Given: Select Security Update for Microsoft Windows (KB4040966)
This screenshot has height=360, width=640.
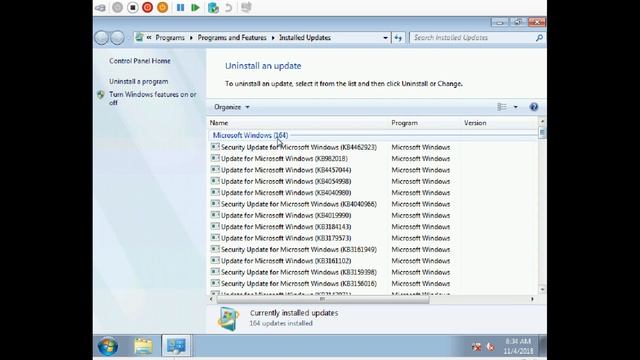Looking at the screenshot, I should [x=298, y=204].
